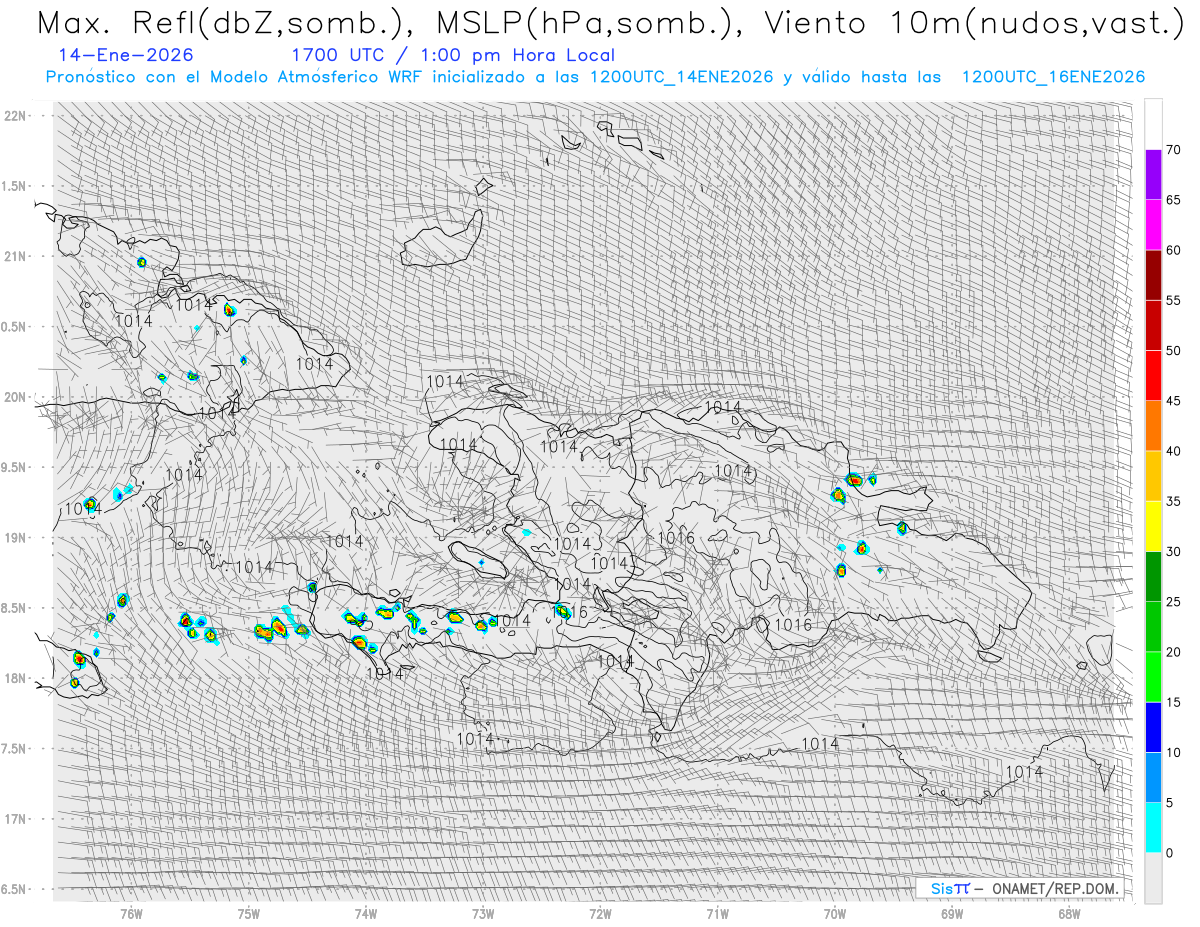Click the '75W' longitude label
The image size is (1200, 927).
[249, 913]
